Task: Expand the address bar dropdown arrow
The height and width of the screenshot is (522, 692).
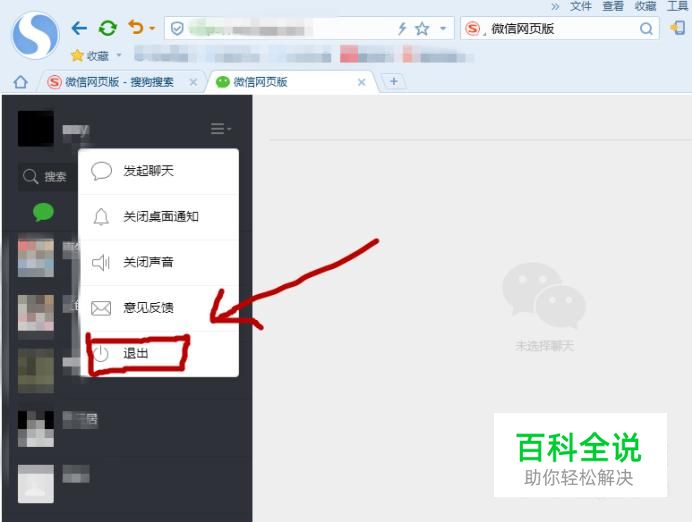Action: click(x=443, y=29)
